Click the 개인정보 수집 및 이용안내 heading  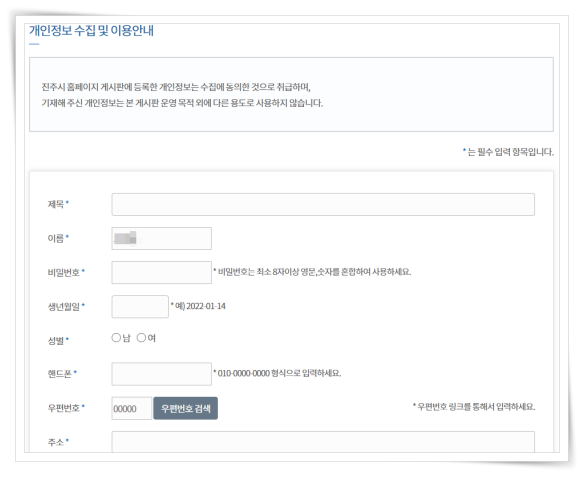tap(91, 31)
